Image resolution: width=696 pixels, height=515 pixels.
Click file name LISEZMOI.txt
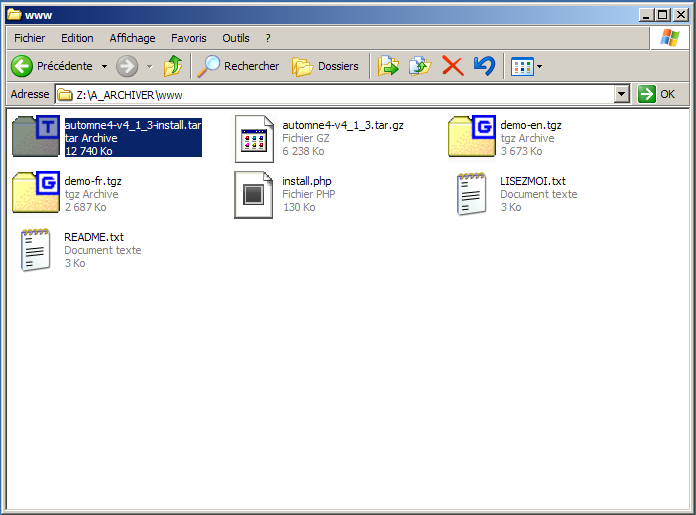point(533,181)
